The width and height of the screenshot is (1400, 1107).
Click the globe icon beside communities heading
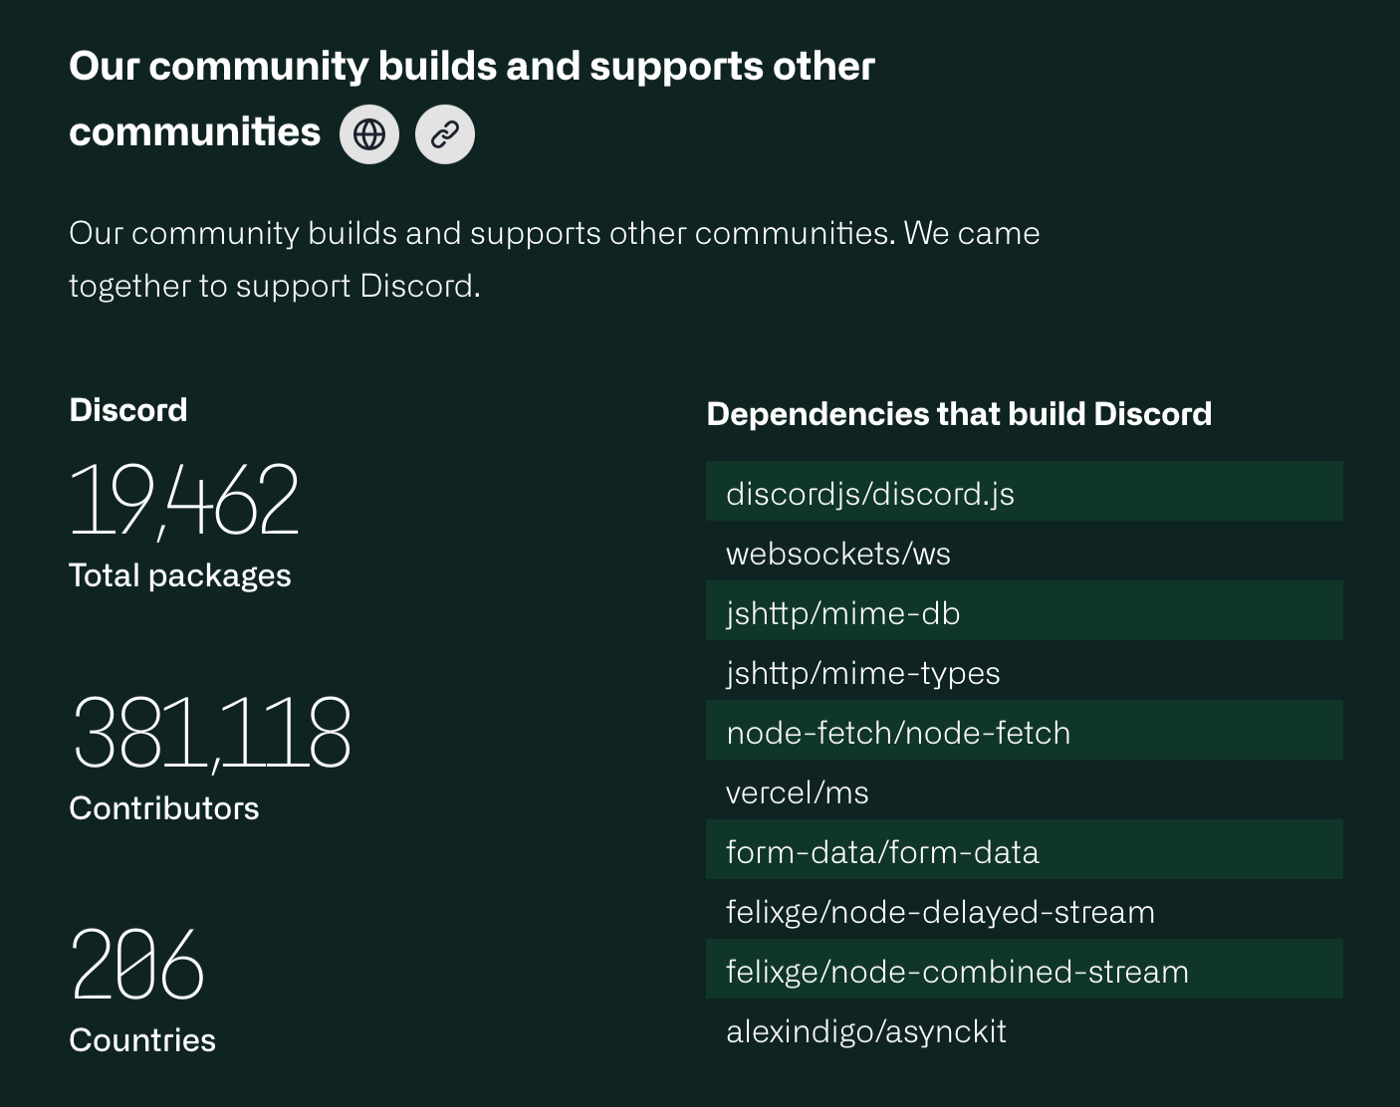(x=369, y=134)
